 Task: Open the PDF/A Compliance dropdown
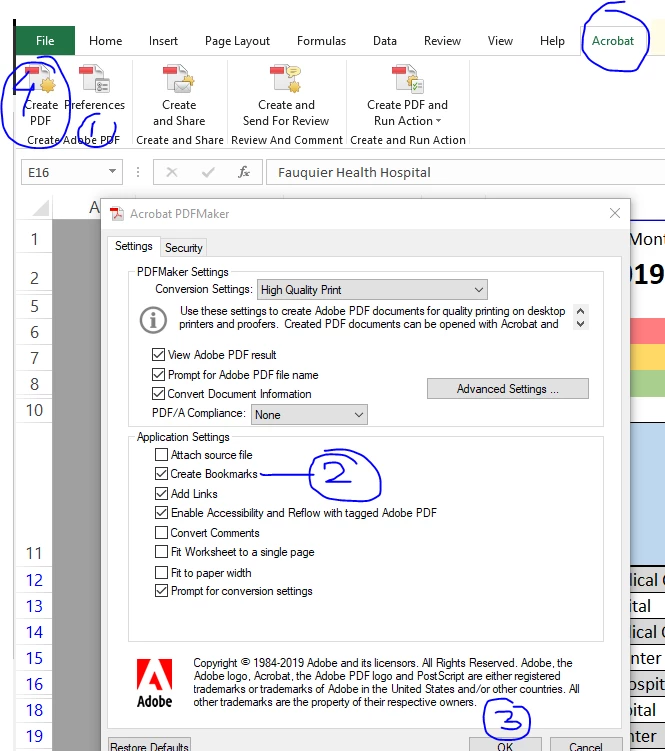pyautogui.click(x=309, y=415)
